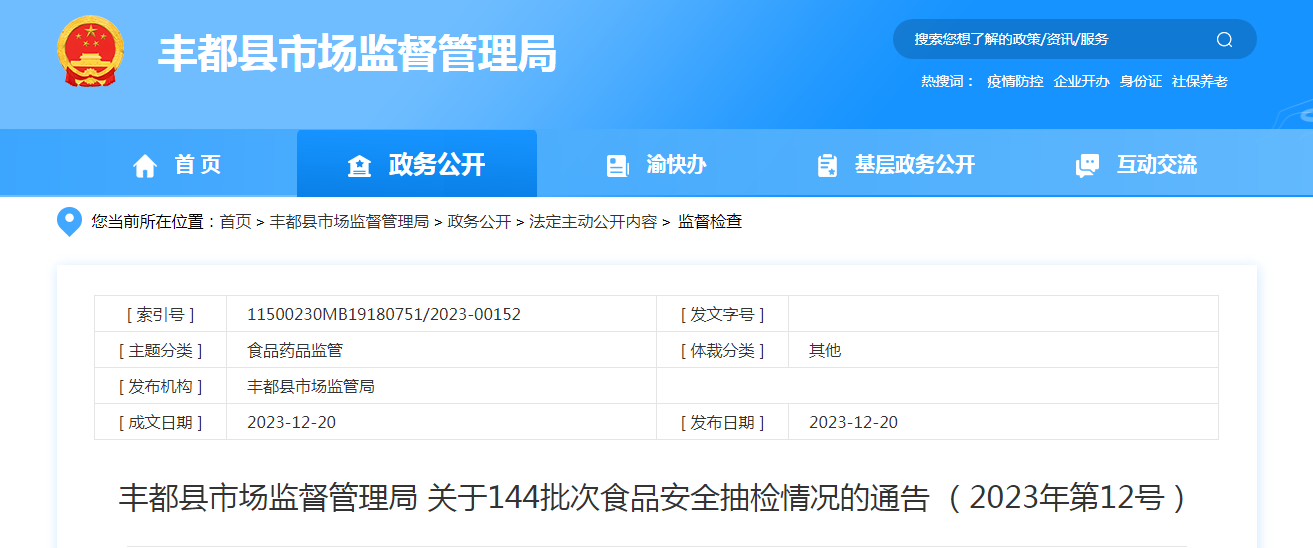The image size is (1313, 548).
Task: Click the 其他 genre category value
Action: coord(825,350)
